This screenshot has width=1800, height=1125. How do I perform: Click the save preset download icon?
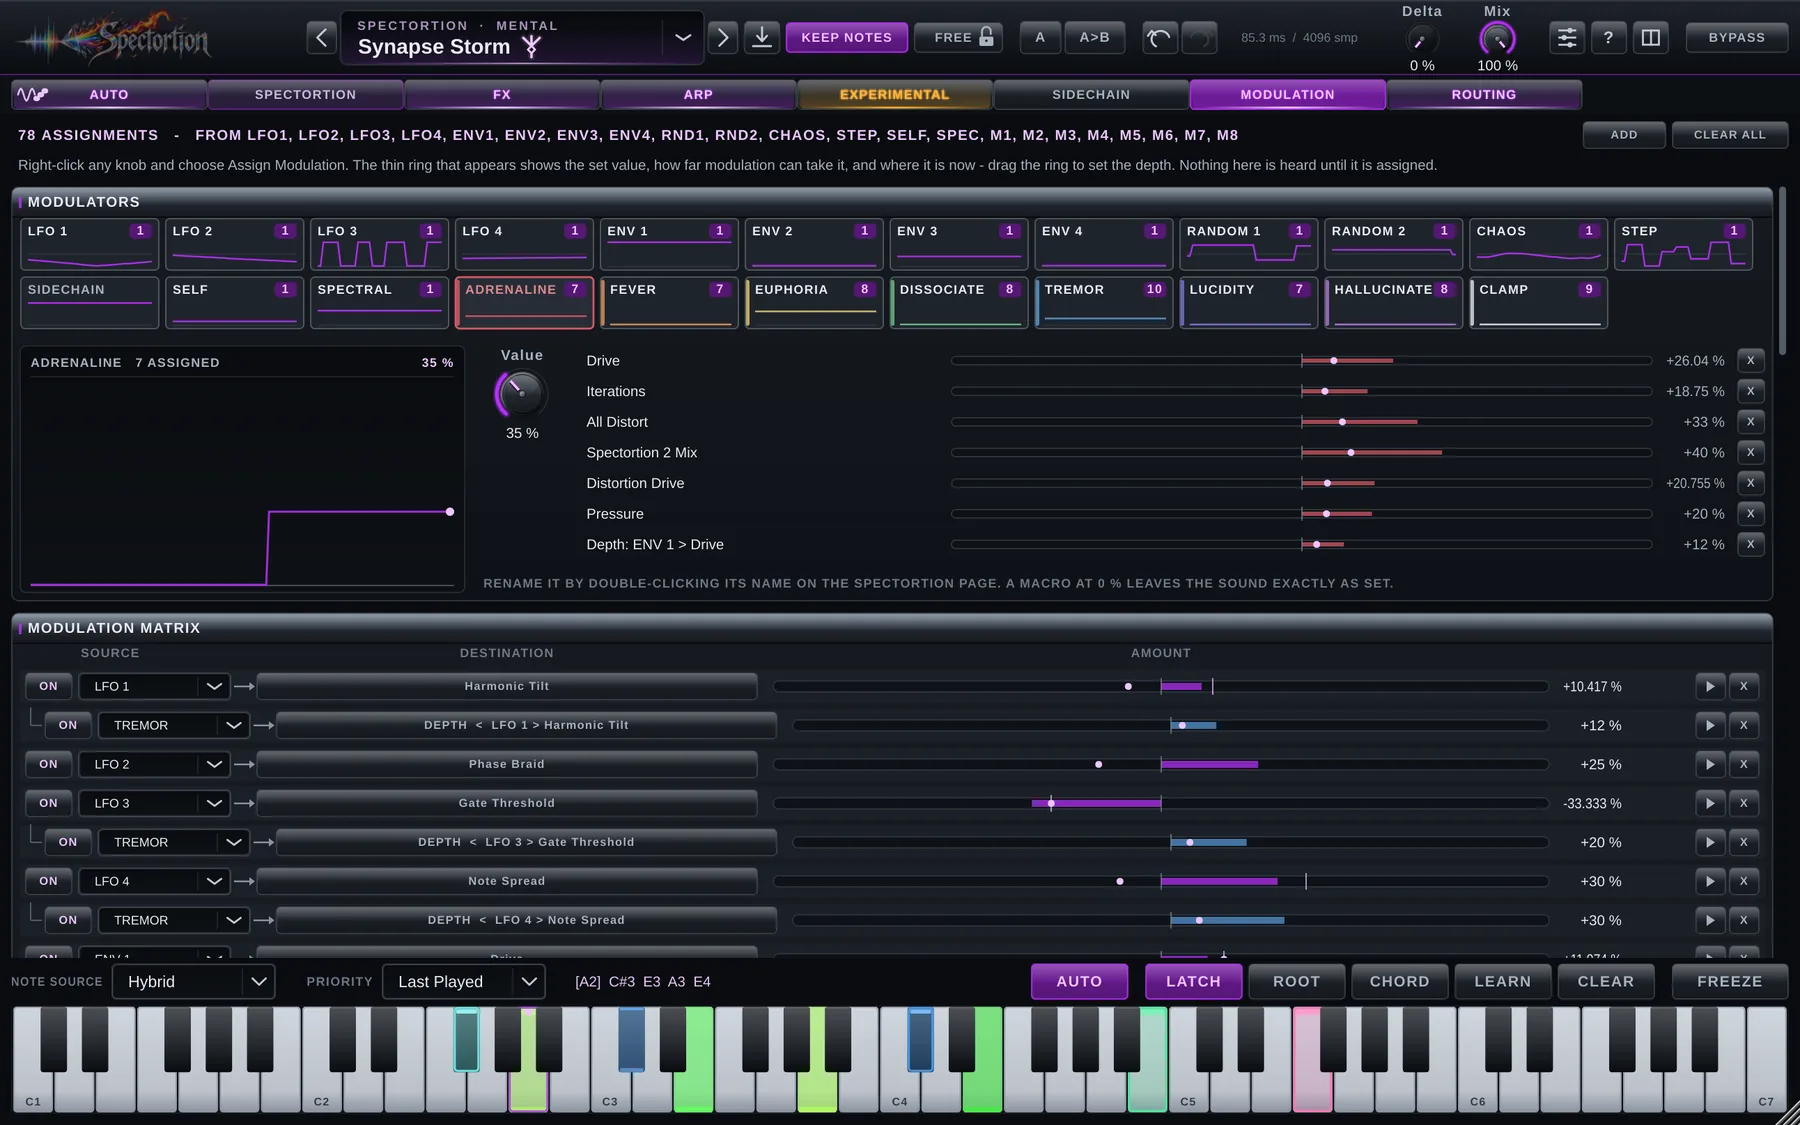(x=762, y=38)
